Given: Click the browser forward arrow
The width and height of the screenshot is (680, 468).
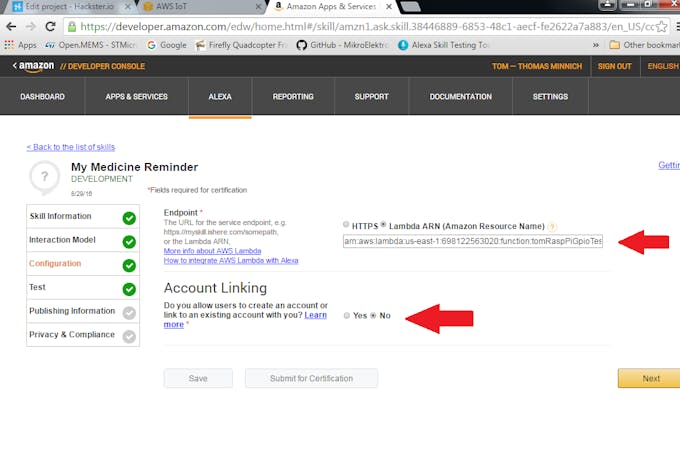Looking at the screenshot, I should coord(30,27).
